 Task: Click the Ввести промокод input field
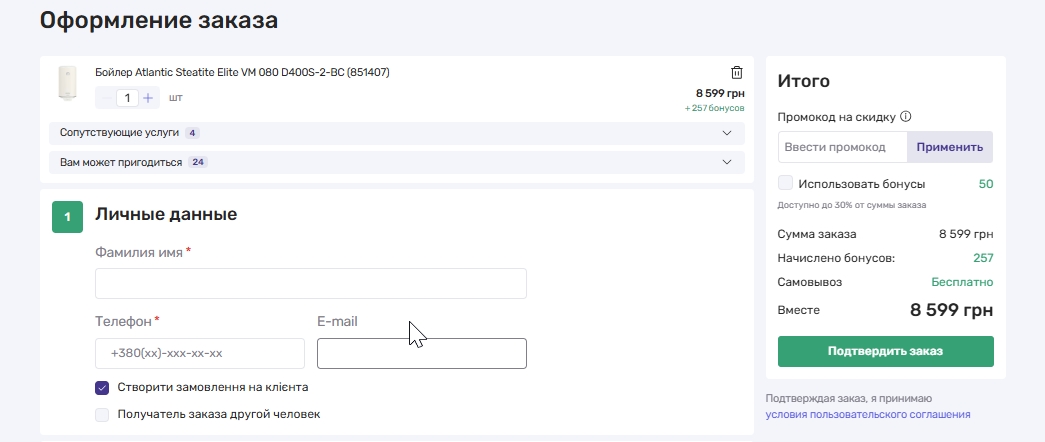[842, 147]
